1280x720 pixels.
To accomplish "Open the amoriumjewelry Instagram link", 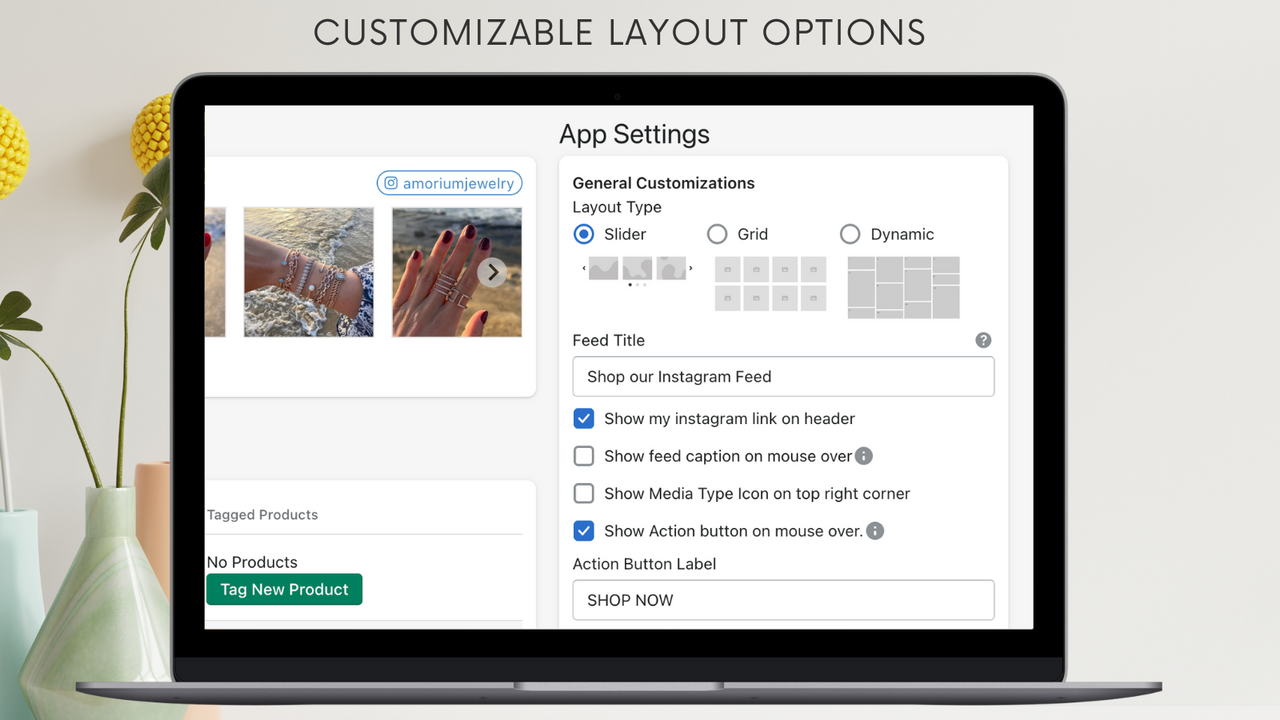I will pyautogui.click(x=448, y=183).
